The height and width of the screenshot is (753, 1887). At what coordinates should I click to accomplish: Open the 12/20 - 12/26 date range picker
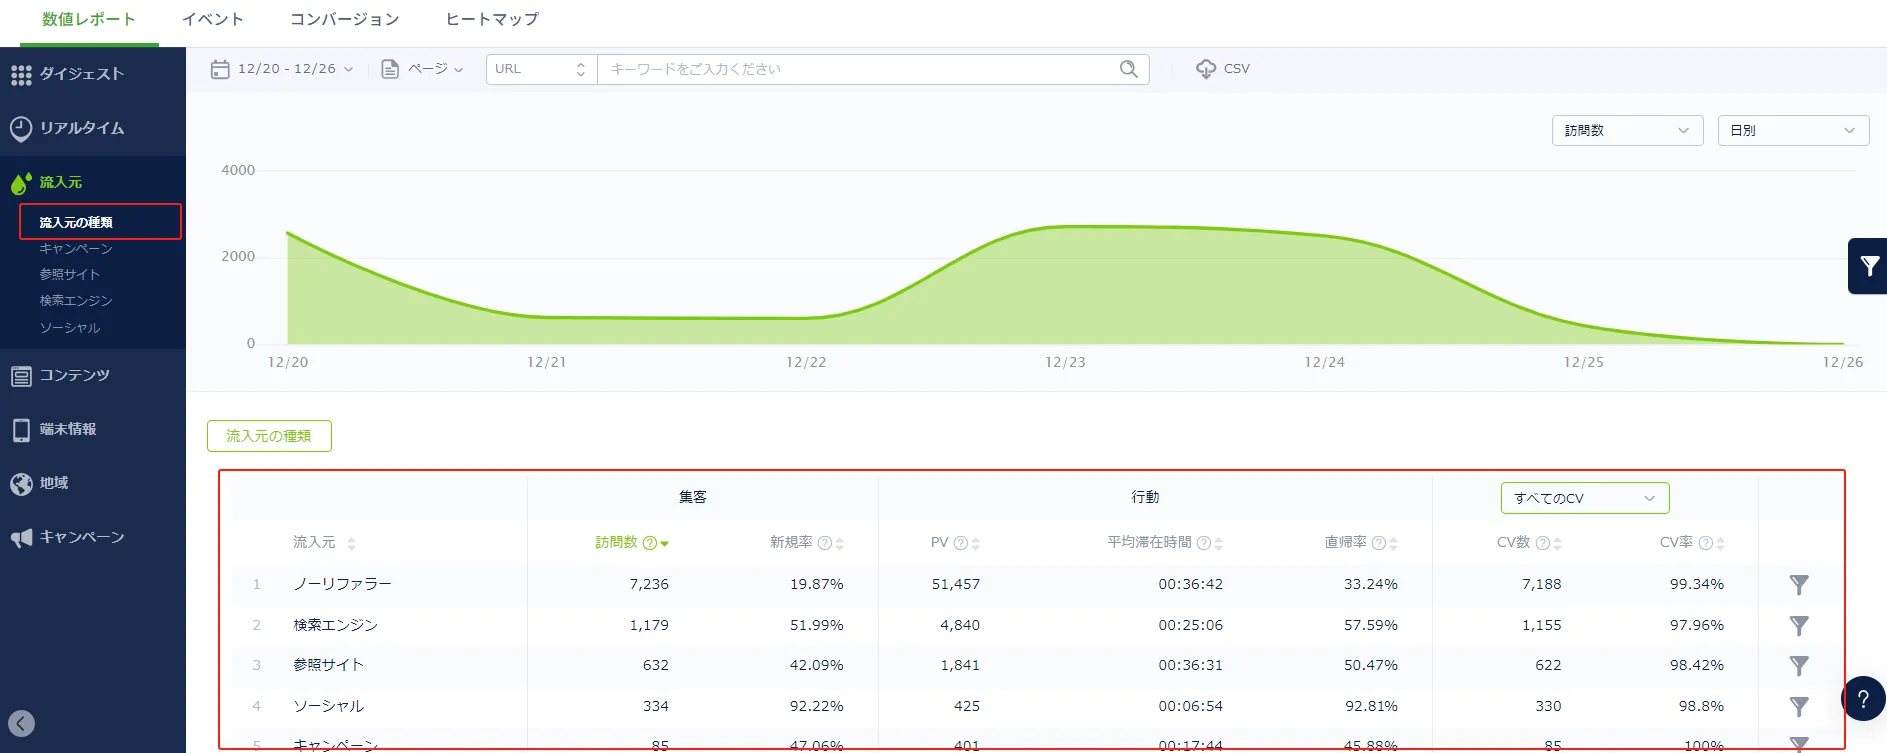282,69
